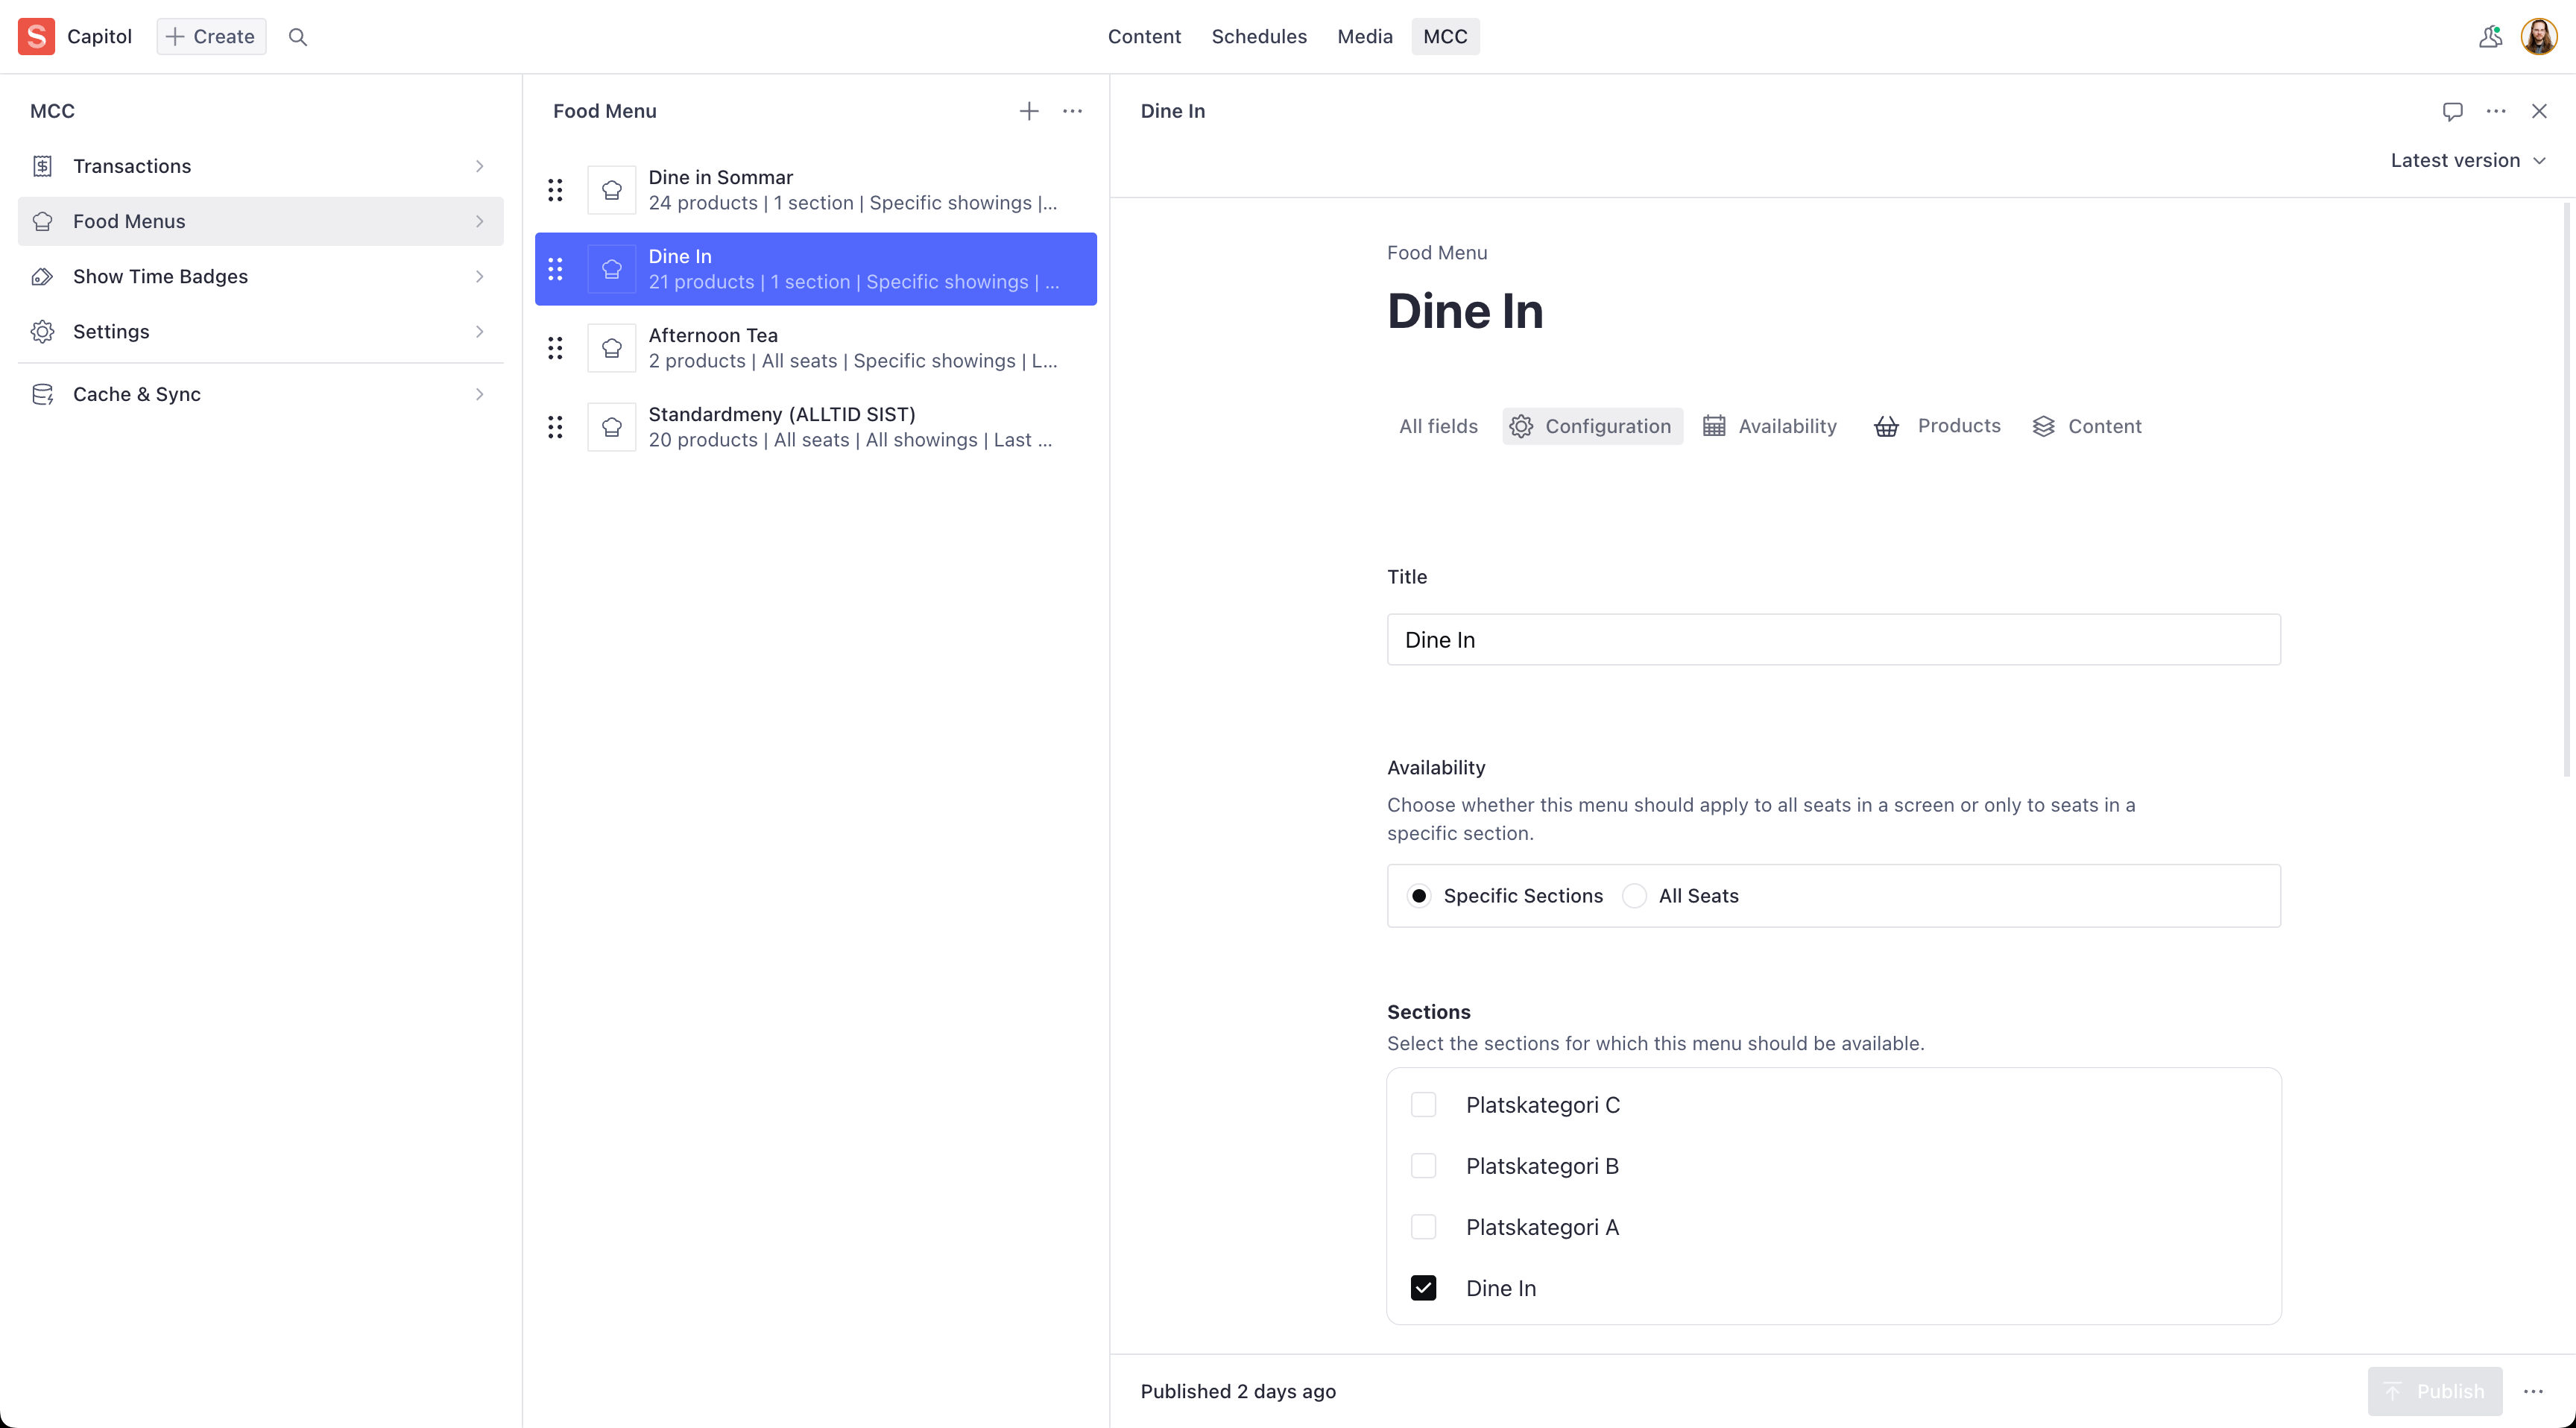Viewport: 2576px width, 1428px height.
Task: Expand Cache & Sync chevron
Action: 479,394
